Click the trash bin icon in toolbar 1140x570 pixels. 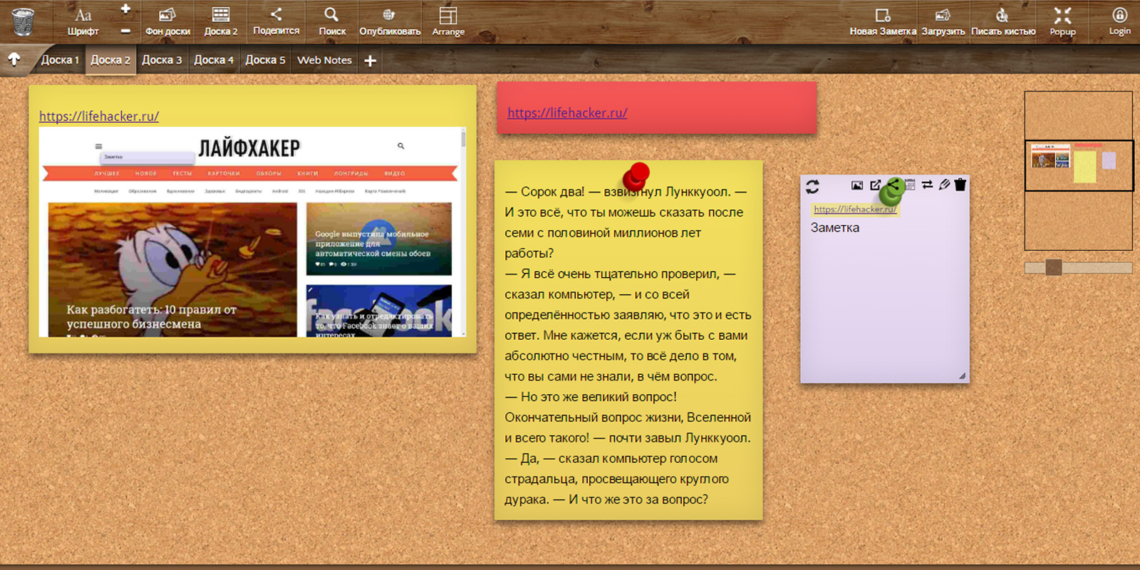coord(23,20)
